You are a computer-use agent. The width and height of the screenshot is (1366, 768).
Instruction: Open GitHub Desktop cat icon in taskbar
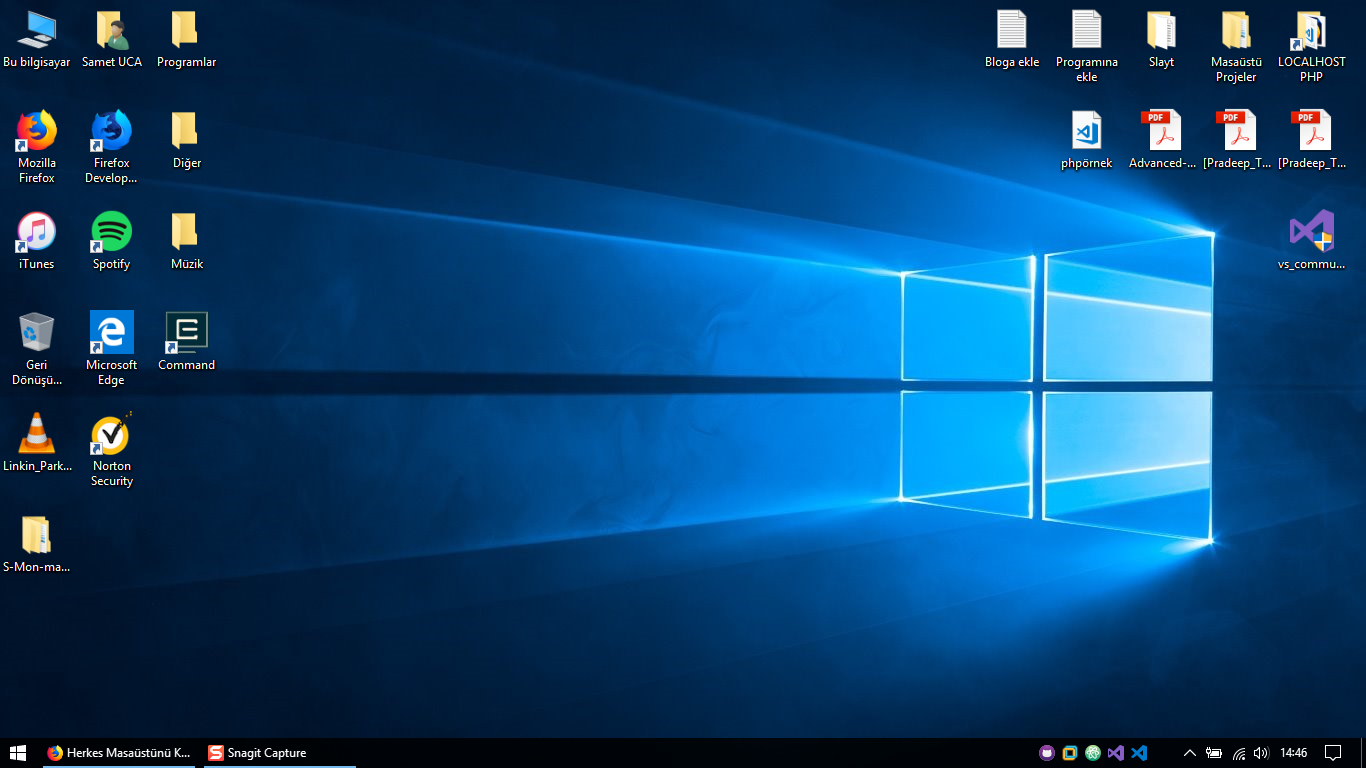pyautogui.click(x=1047, y=753)
